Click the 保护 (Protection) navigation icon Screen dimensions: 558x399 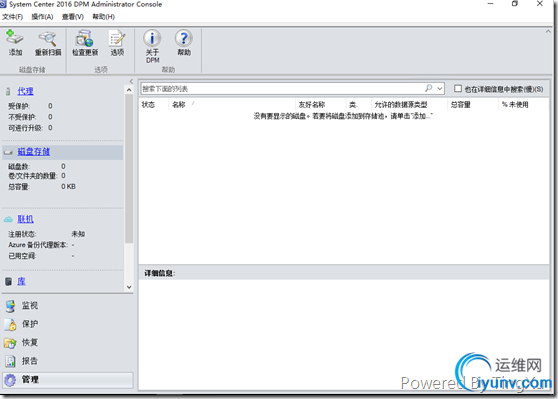point(10,324)
